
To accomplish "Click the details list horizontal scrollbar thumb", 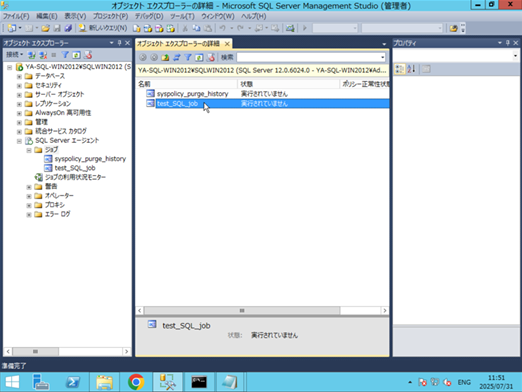I will click(242, 311).
